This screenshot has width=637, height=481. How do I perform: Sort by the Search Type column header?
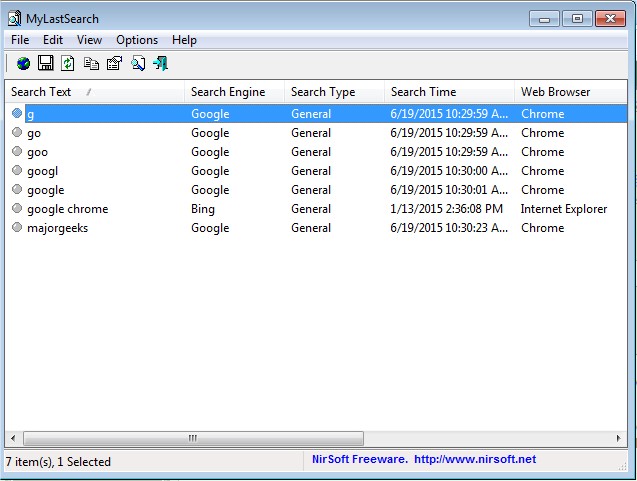tap(334, 92)
